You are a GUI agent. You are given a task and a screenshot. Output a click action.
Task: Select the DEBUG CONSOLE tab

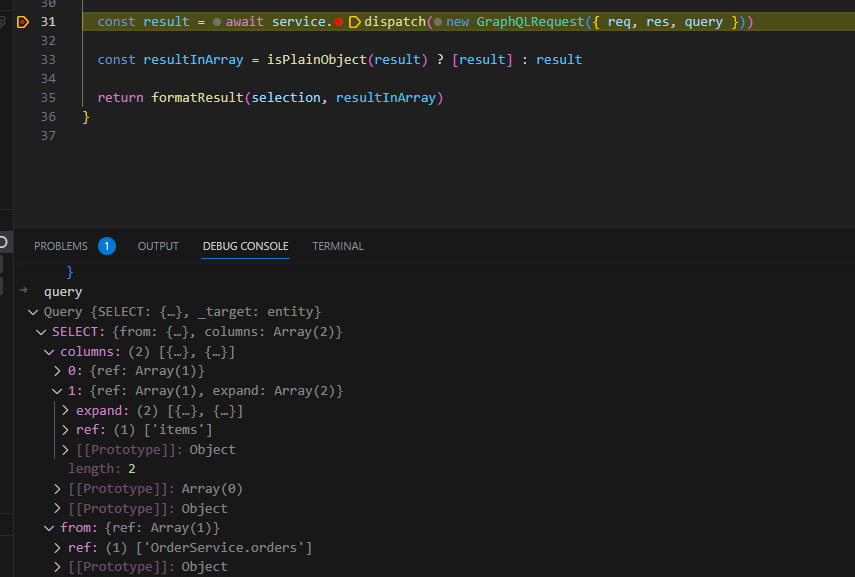tap(245, 246)
